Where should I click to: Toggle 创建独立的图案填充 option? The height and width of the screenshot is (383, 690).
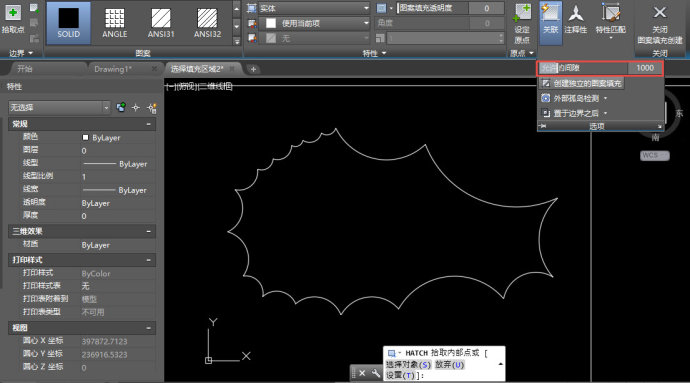click(581, 83)
